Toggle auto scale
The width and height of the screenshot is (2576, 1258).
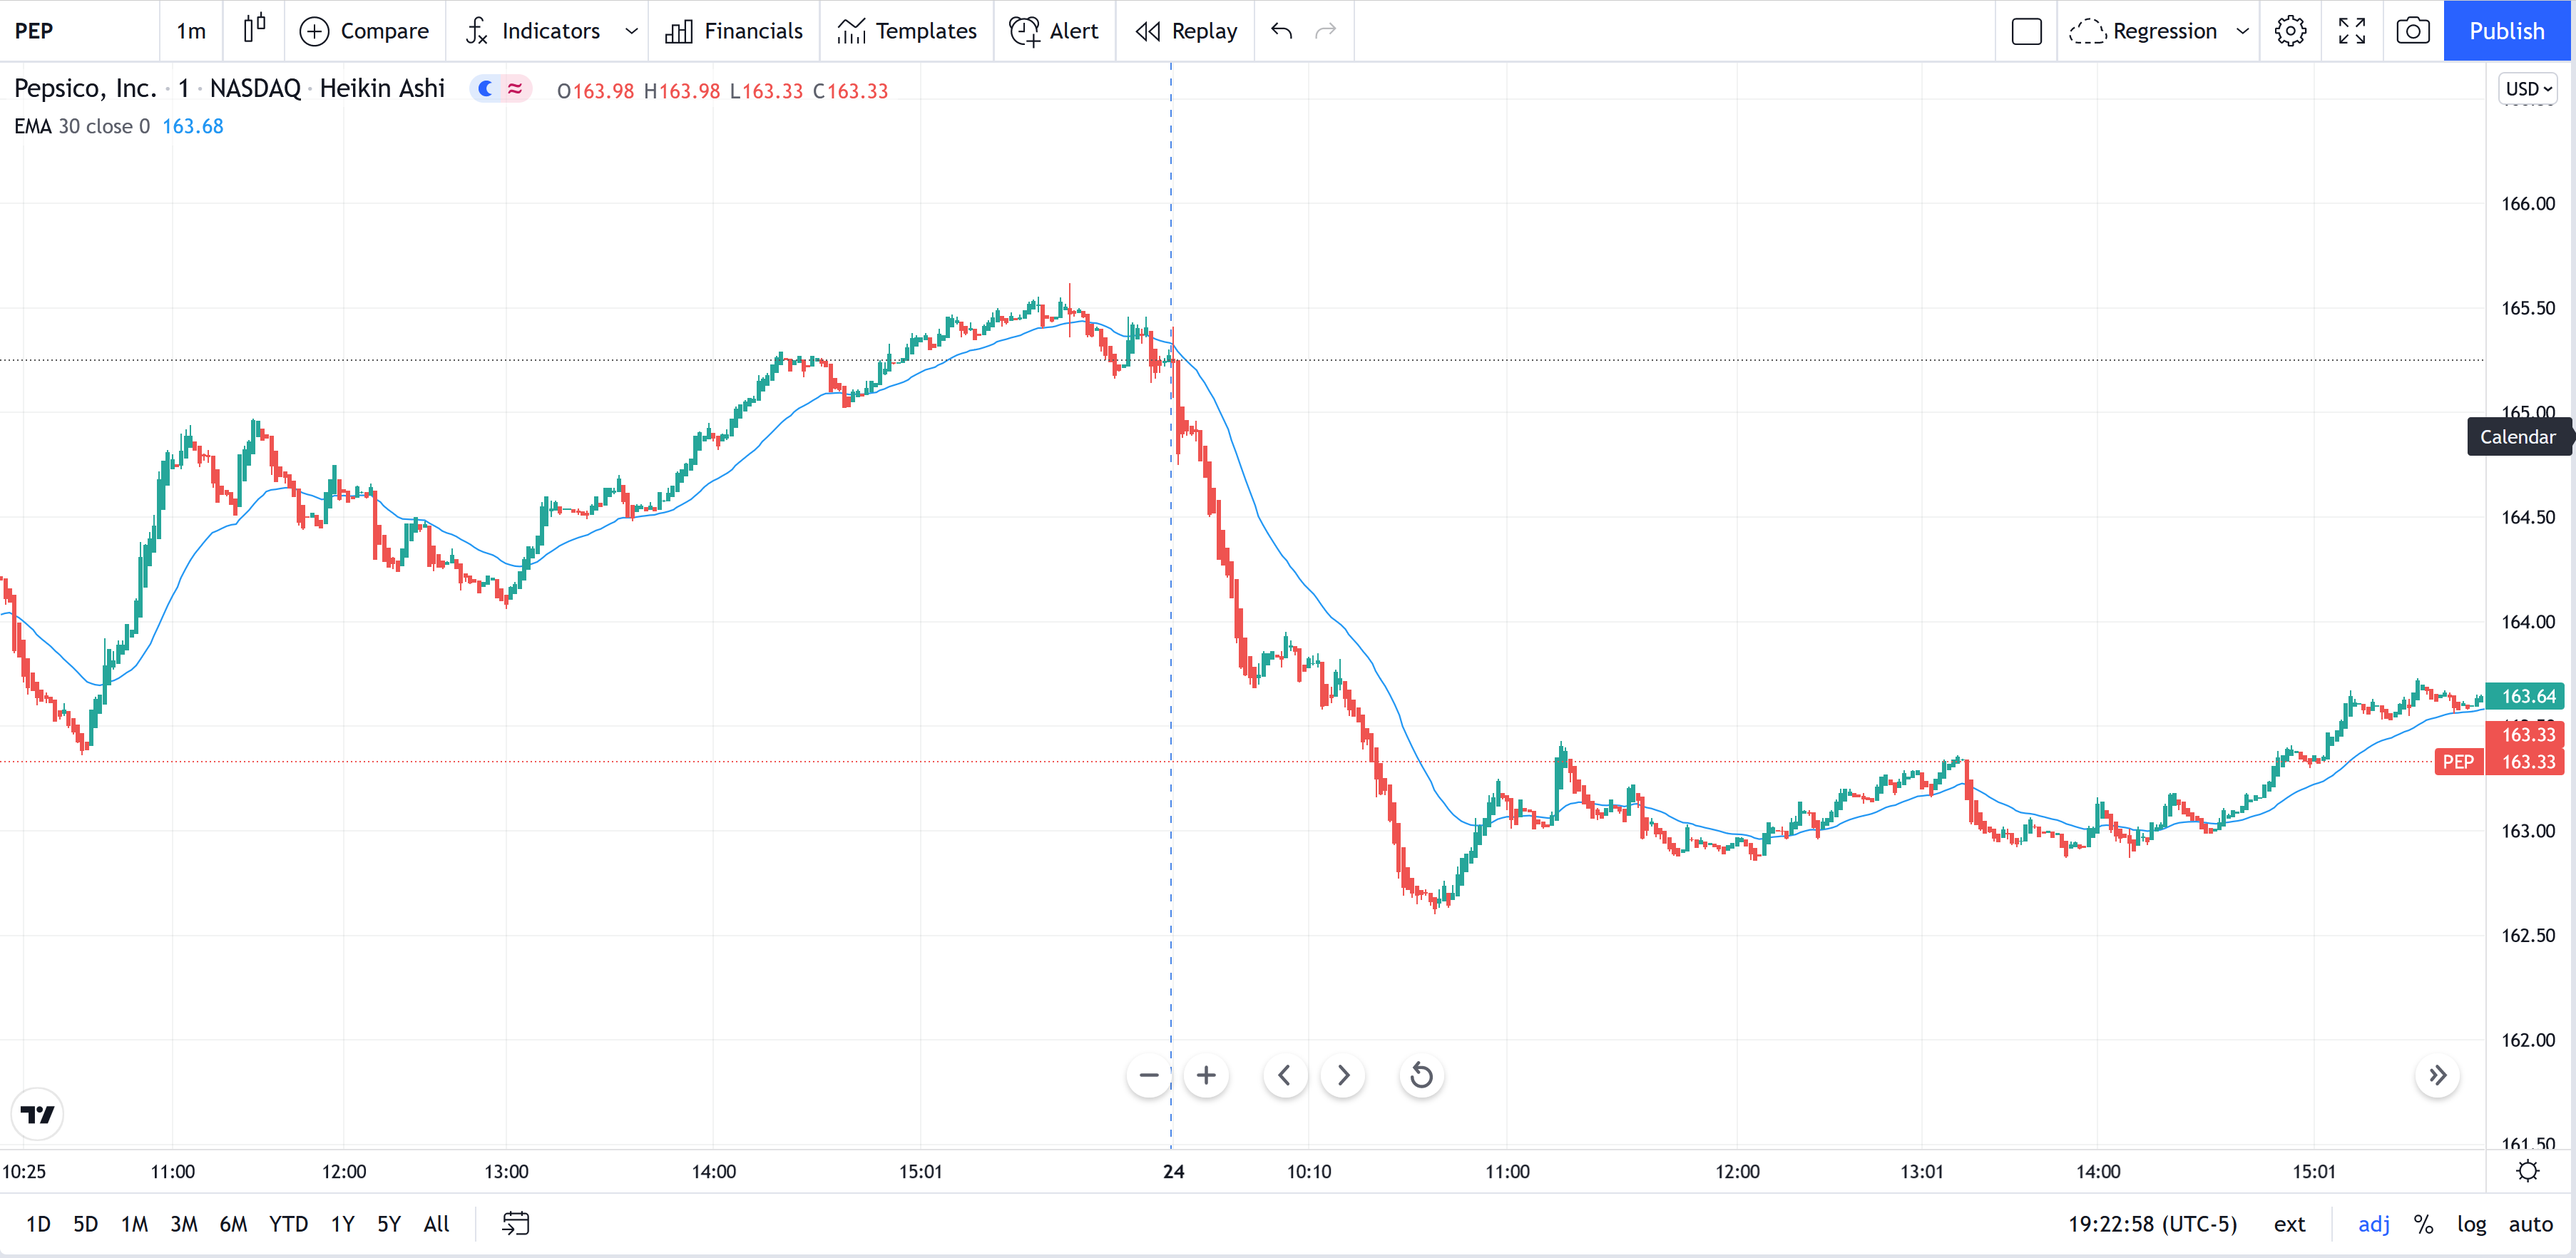[2530, 1224]
